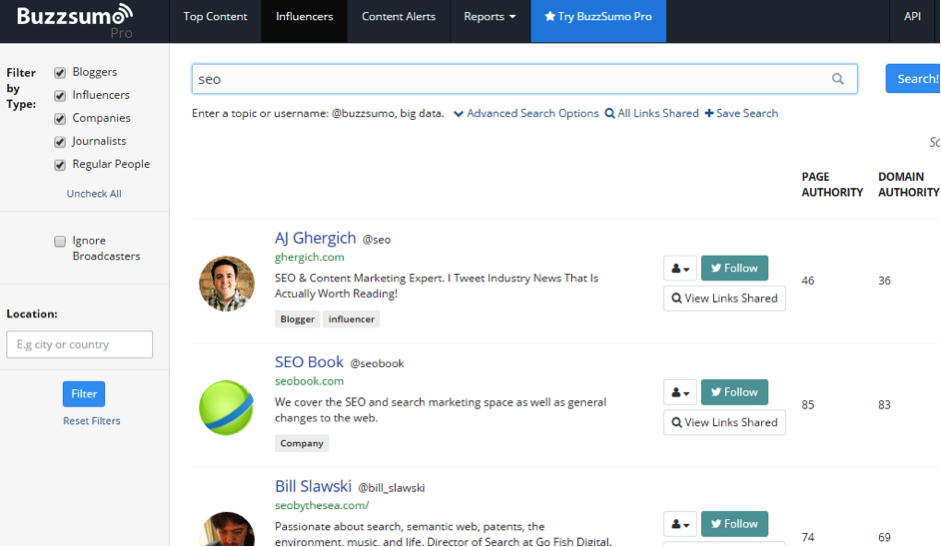Enable the Ignore Broadcasters checkbox
Viewport: 941px width, 547px height.
point(60,241)
